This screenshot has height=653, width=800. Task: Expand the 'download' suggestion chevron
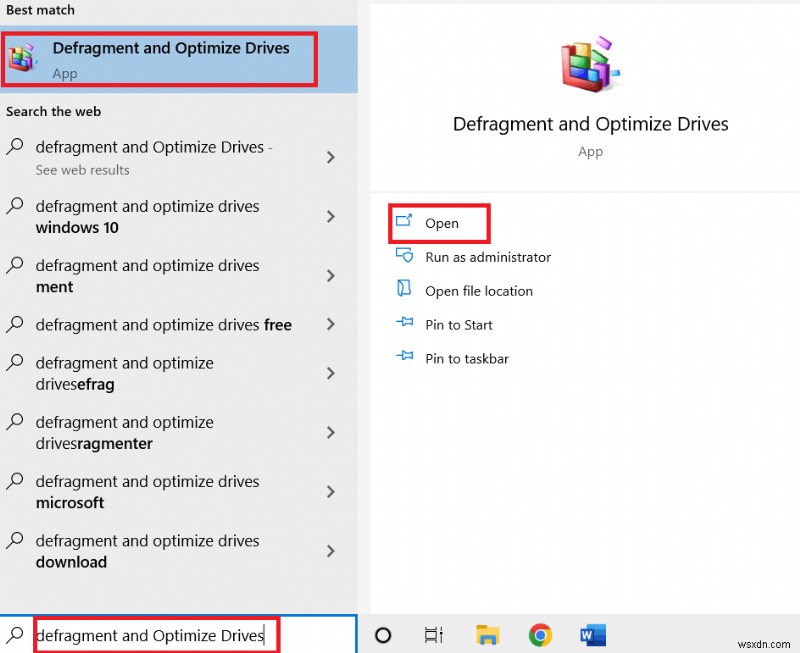(331, 551)
